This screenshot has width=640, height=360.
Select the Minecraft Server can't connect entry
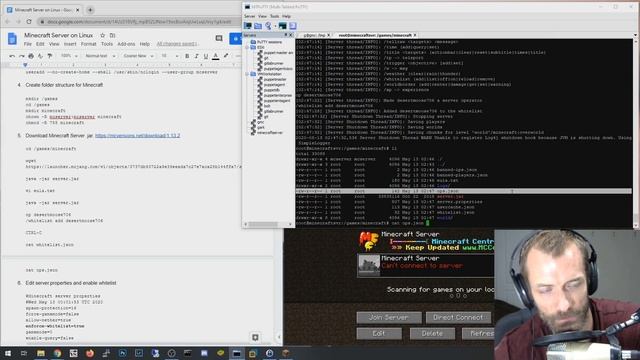(425, 265)
